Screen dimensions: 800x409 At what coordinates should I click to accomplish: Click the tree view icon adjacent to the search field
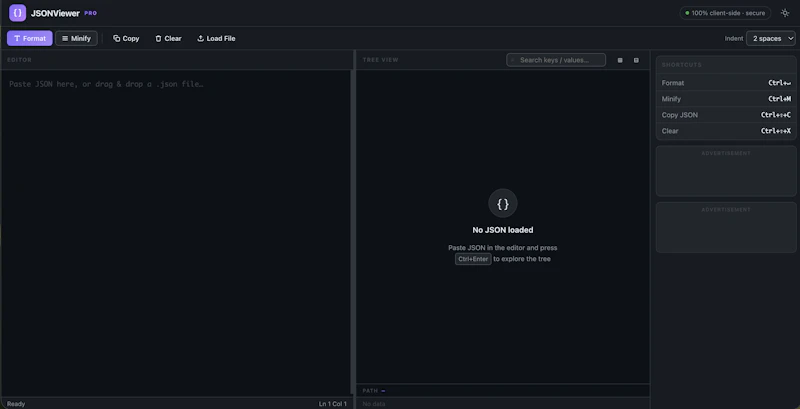[x=620, y=60]
